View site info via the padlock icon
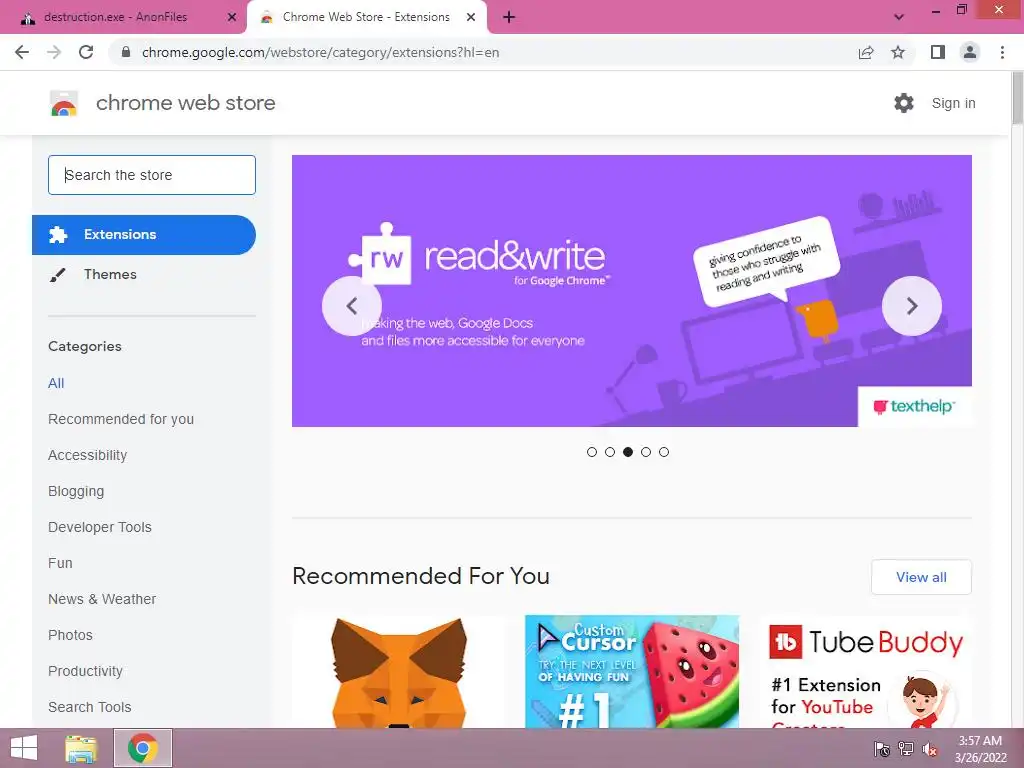 (x=126, y=52)
